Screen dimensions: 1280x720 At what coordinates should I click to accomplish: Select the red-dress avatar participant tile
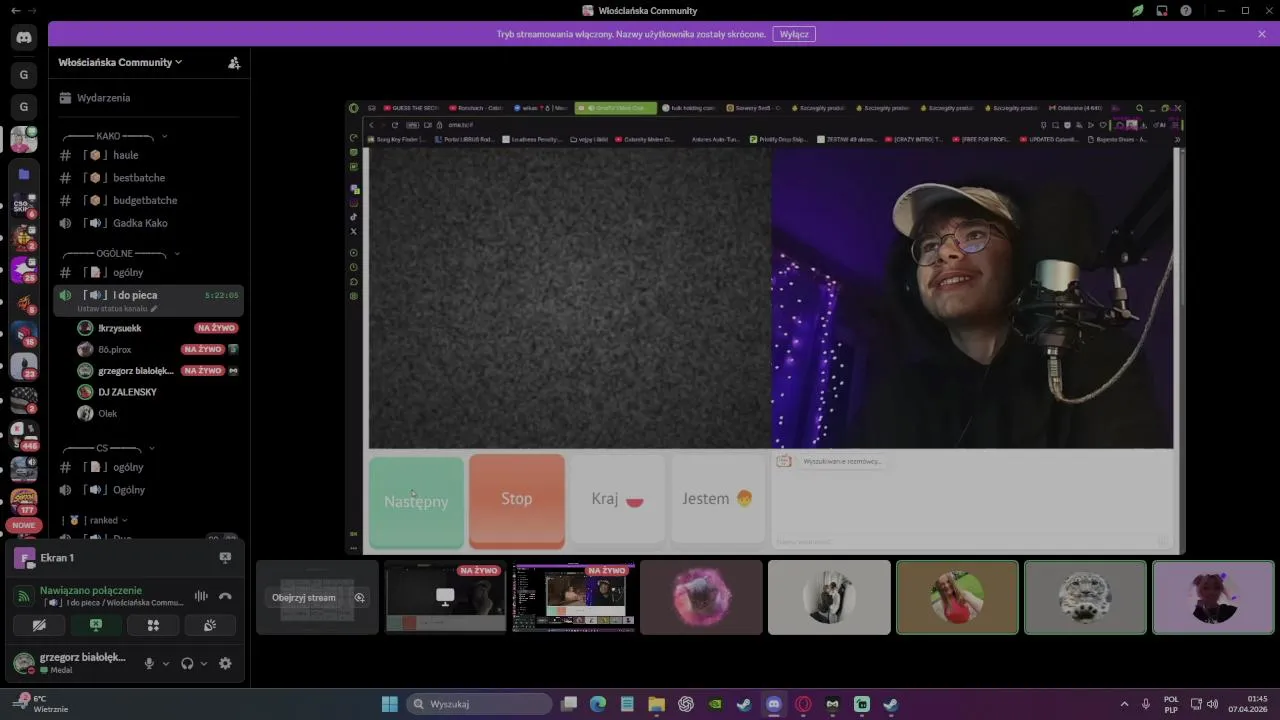(957, 597)
